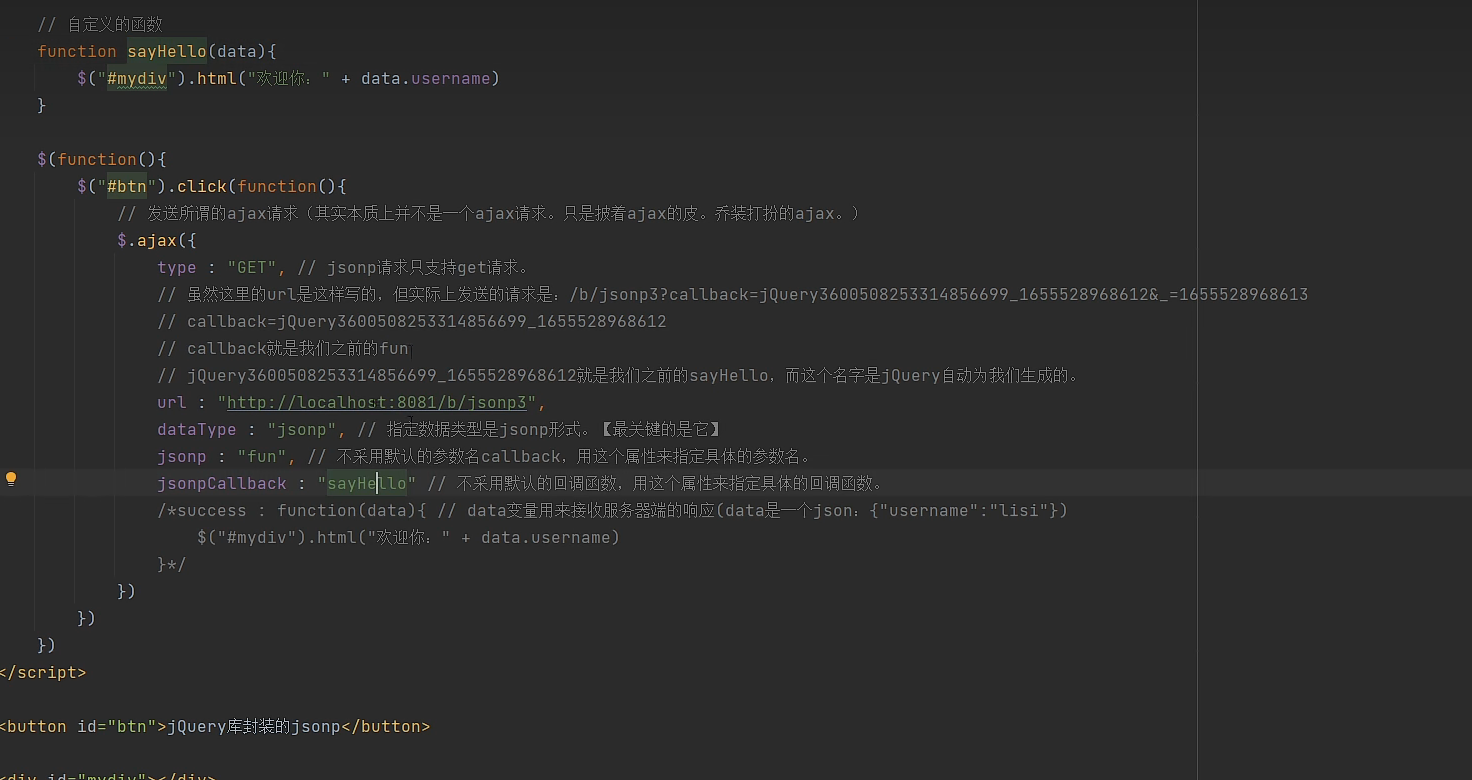Open the intention actions lightbulb
The height and width of the screenshot is (780, 1472).
(x=11, y=478)
